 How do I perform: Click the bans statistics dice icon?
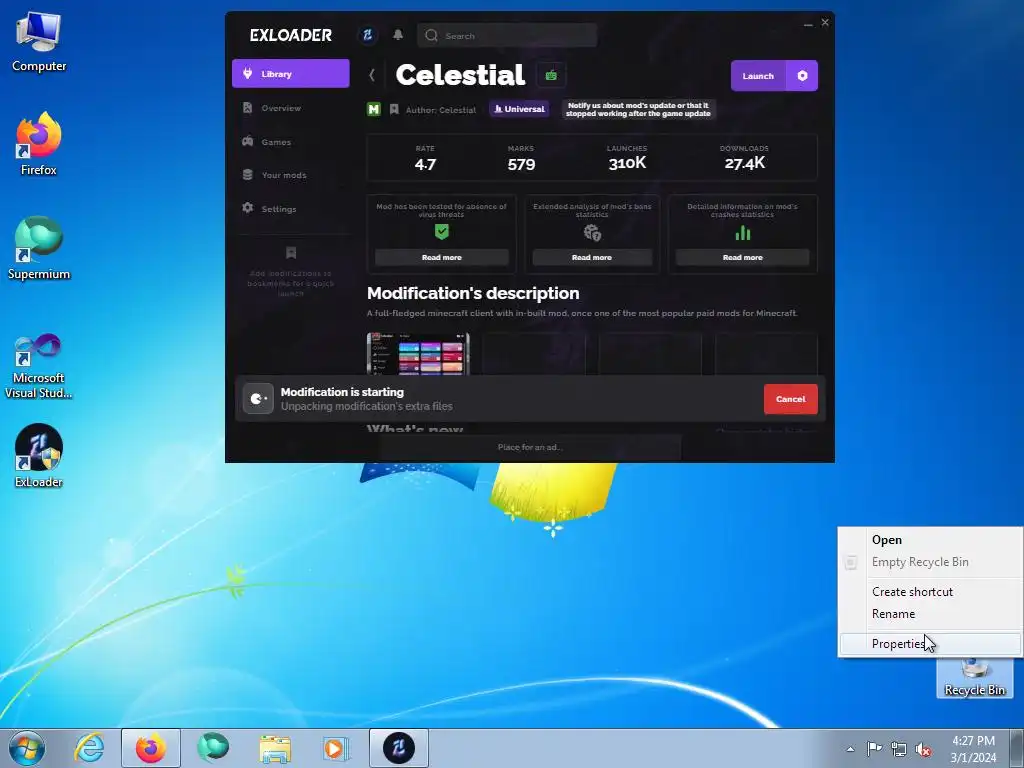pos(592,232)
